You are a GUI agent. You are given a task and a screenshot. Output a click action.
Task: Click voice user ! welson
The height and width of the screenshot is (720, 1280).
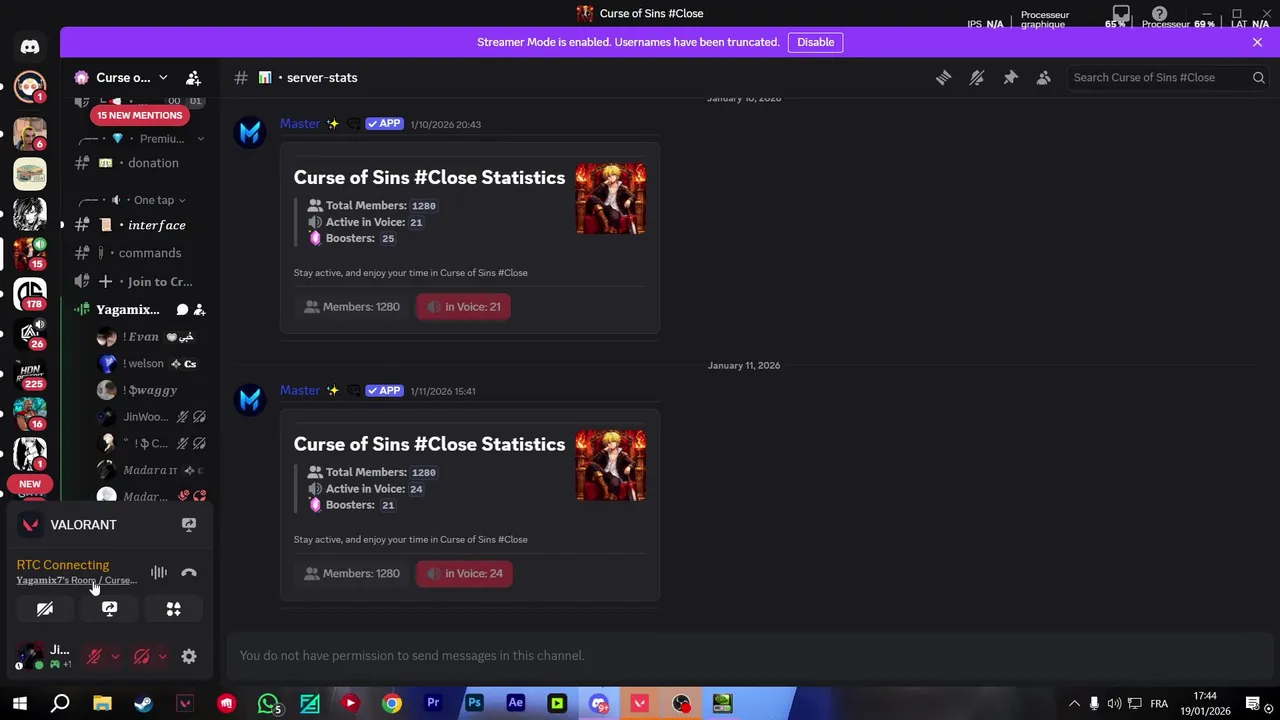[150, 363]
